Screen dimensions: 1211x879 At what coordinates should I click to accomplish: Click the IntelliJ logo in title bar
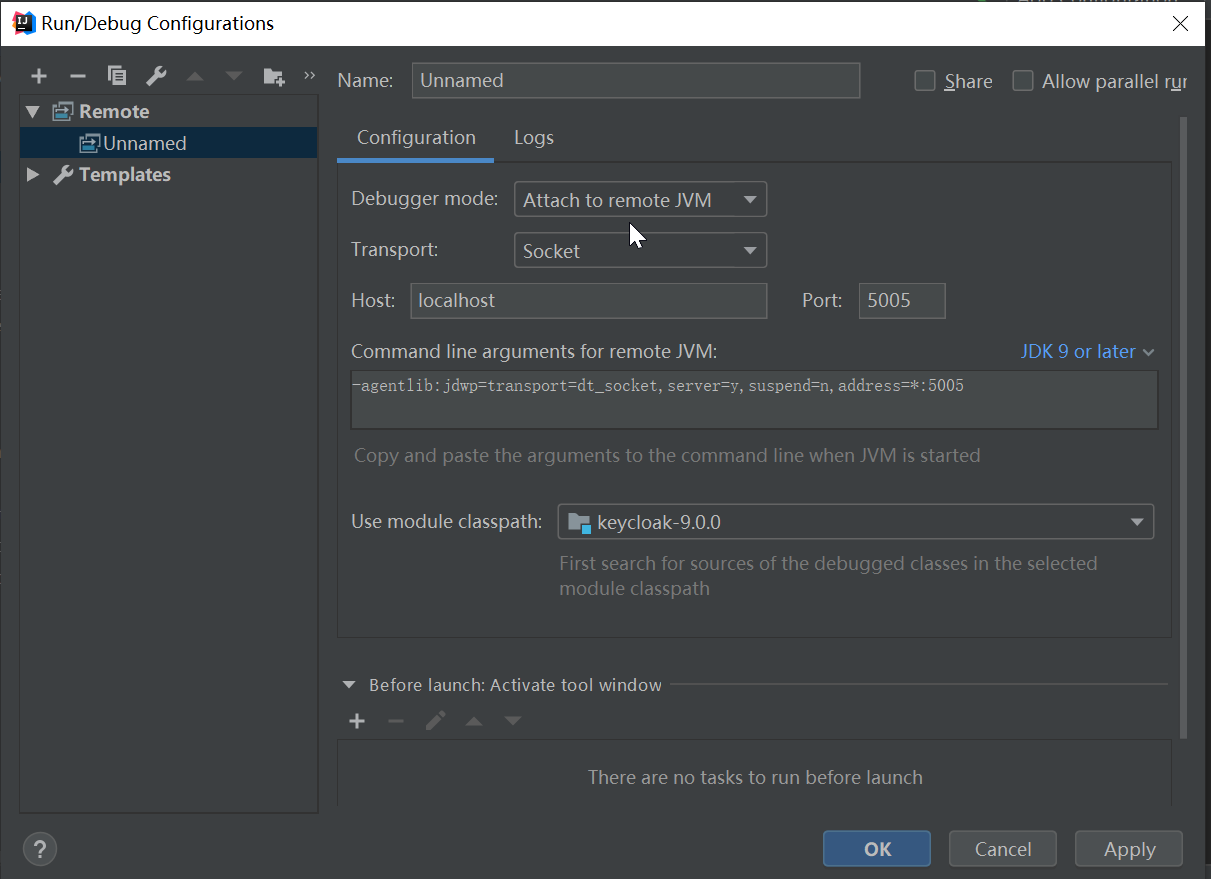coord(24,23)
